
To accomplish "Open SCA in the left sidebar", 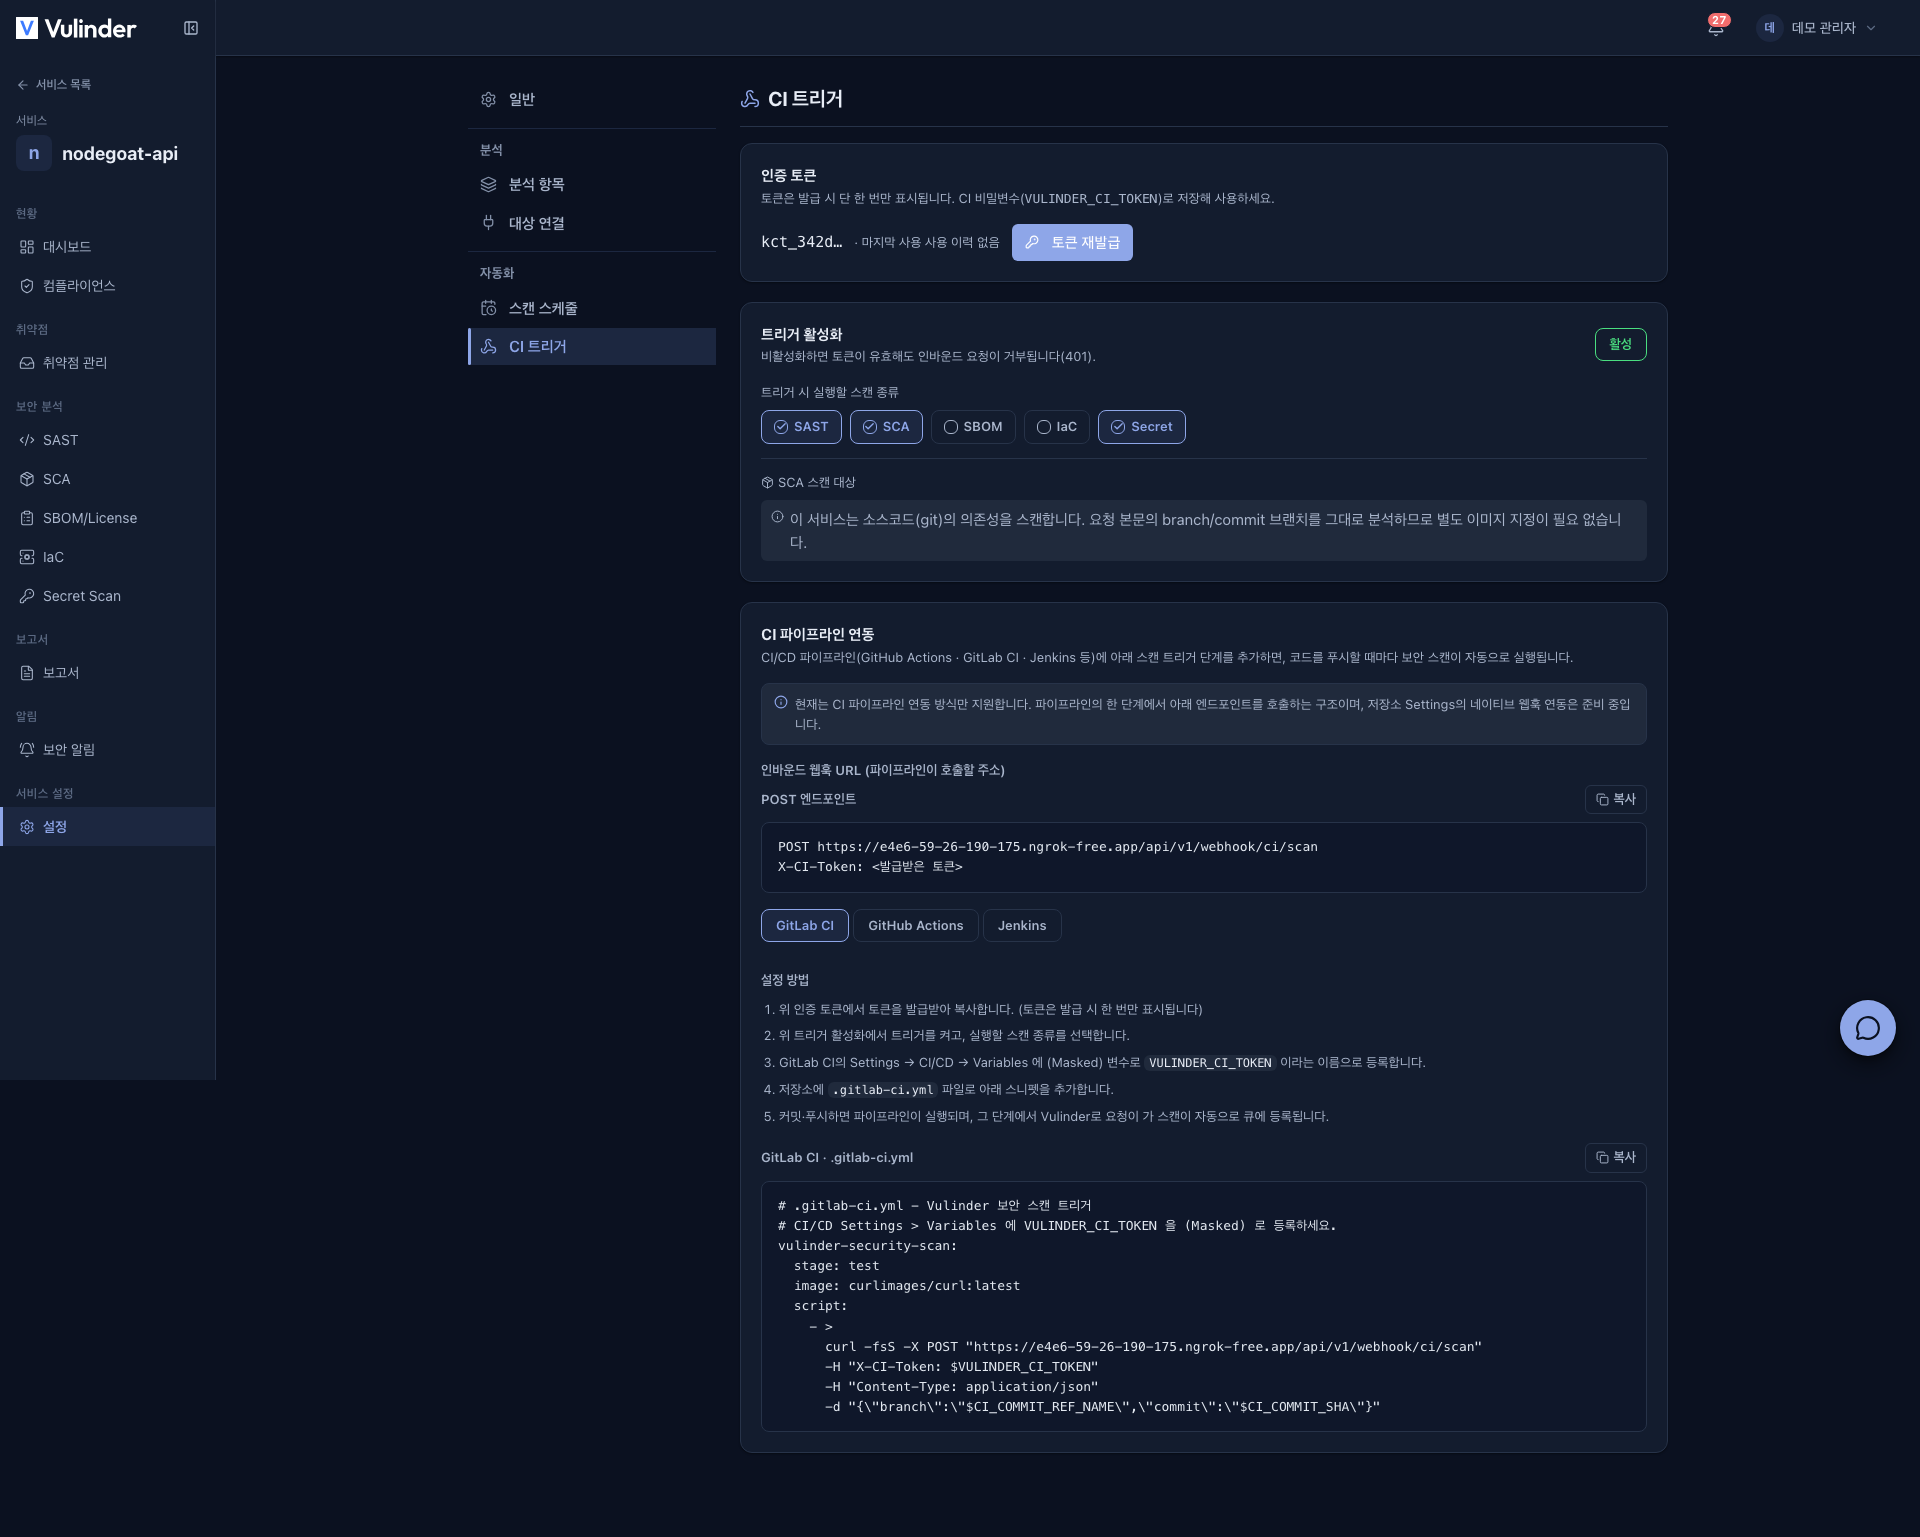I will [x=108, y=479].
